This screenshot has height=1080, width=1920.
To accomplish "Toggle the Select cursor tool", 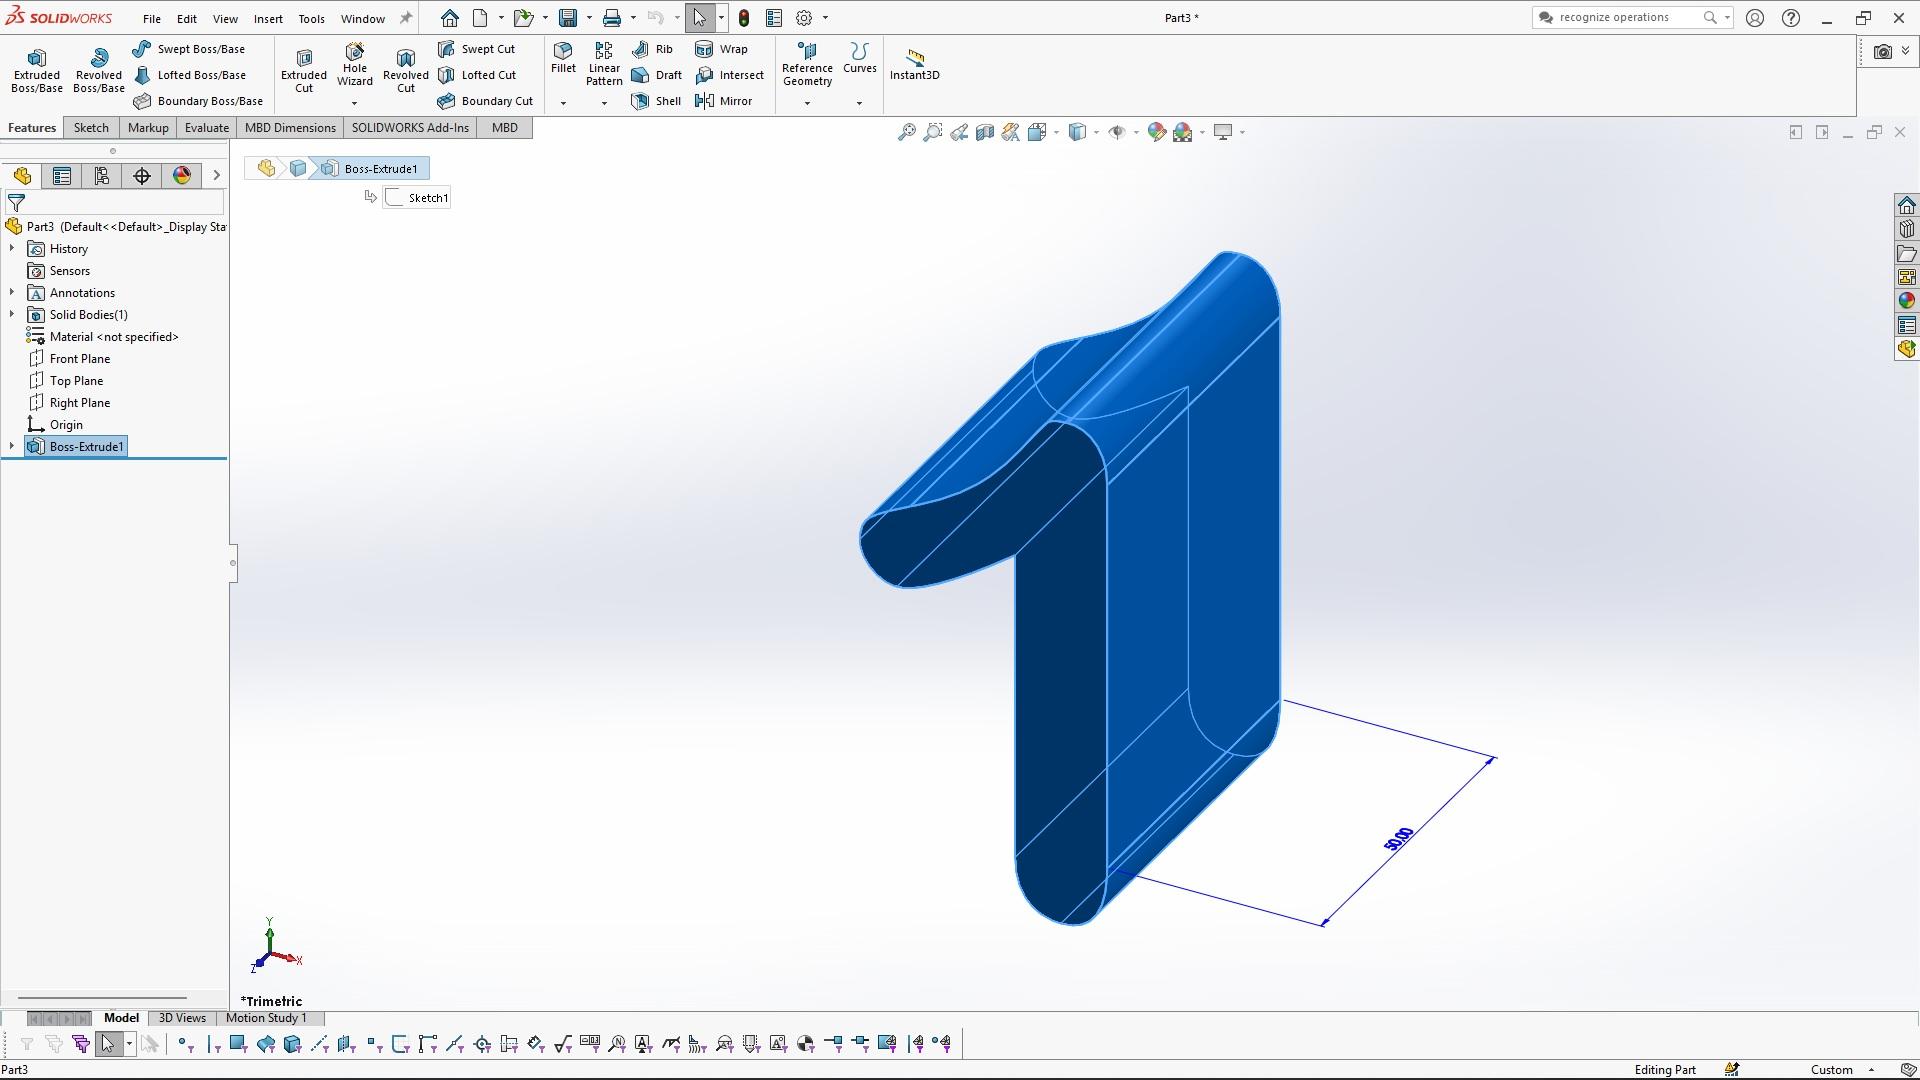I will tap(699, 18).
